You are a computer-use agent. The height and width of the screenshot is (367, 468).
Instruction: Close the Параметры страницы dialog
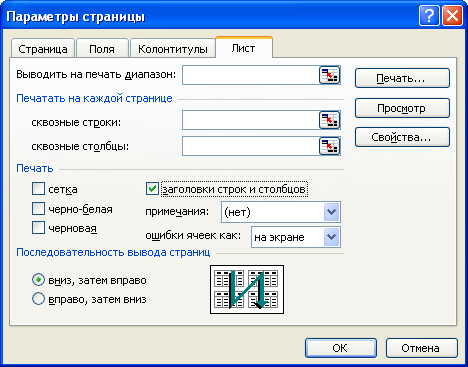(x=452, y=16)
